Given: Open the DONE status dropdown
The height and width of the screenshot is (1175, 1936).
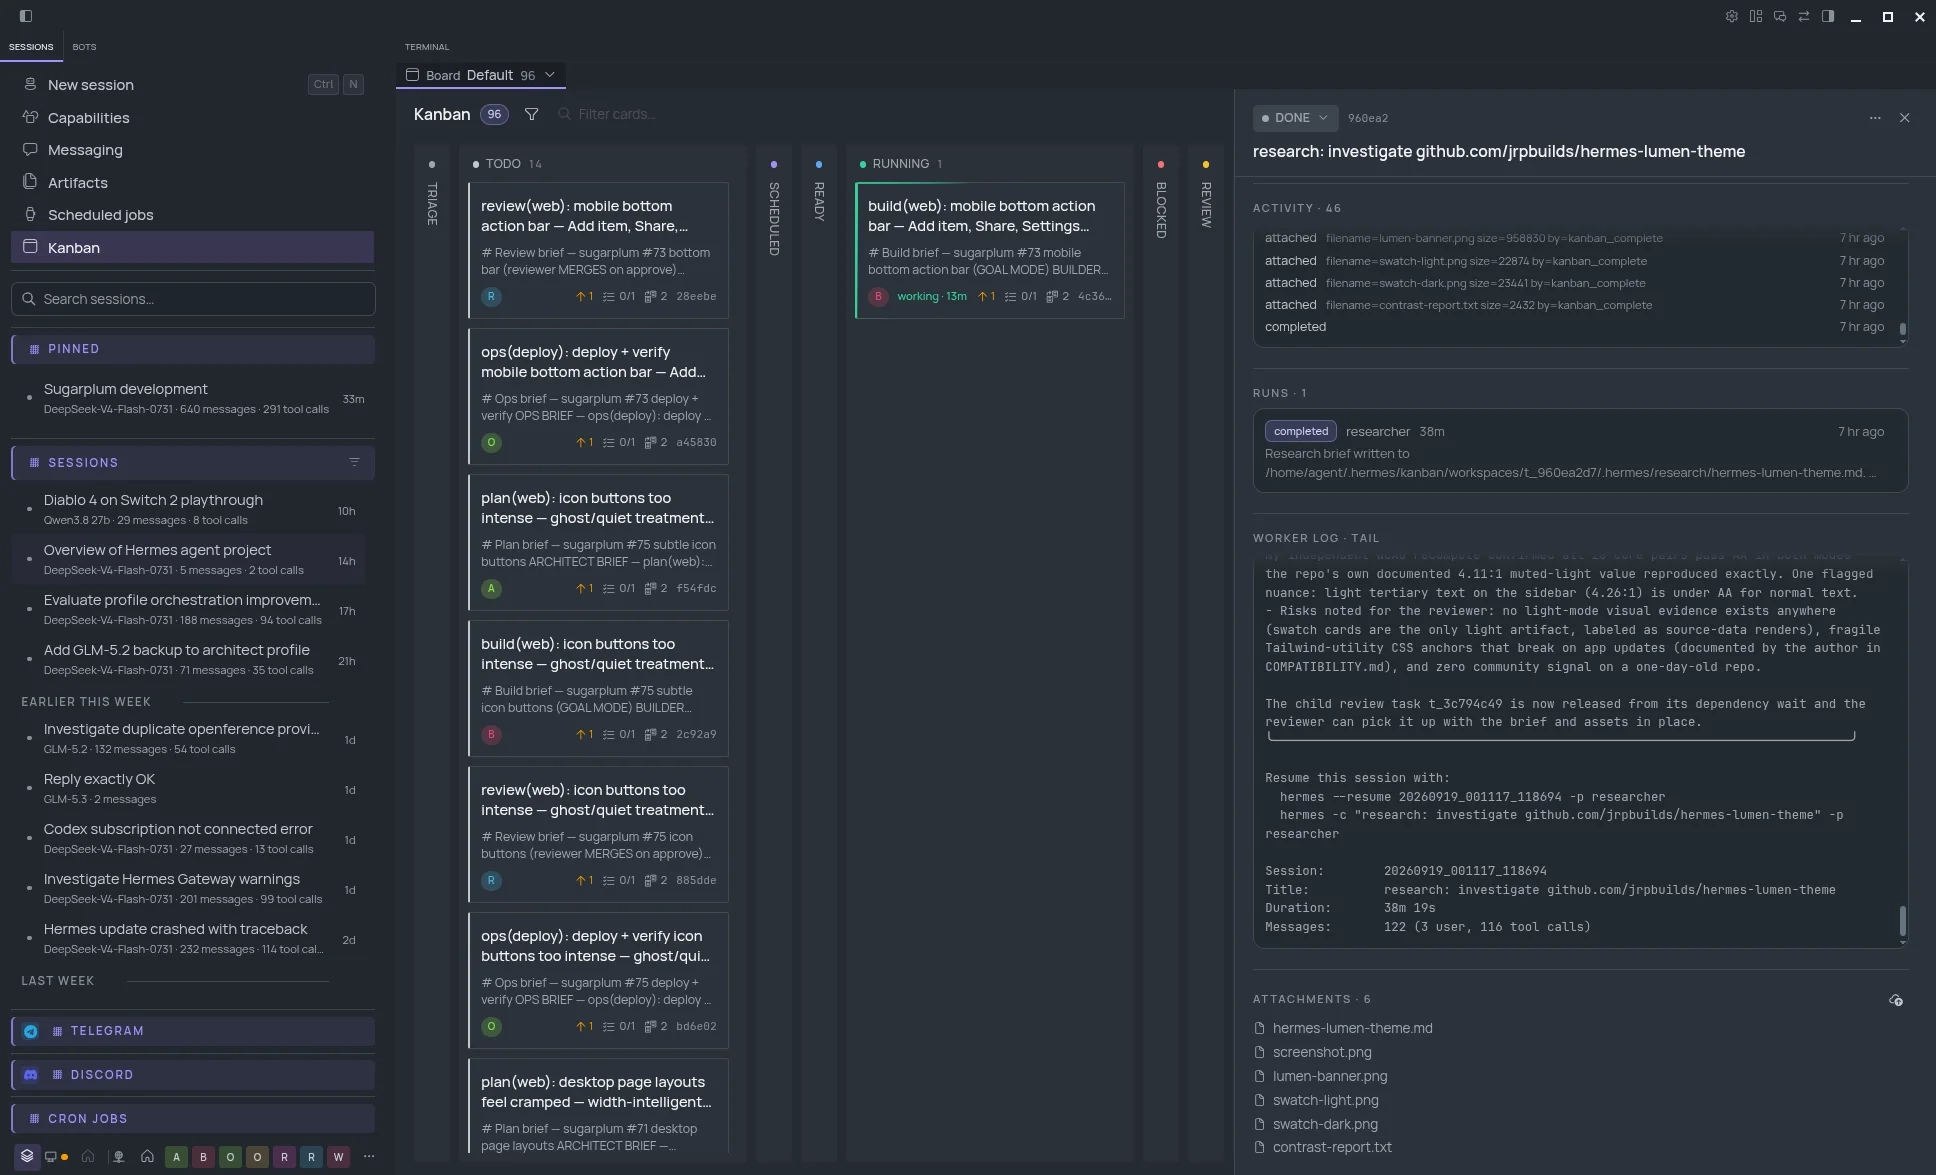Looking at the screenshot, I should point(1295,118).
